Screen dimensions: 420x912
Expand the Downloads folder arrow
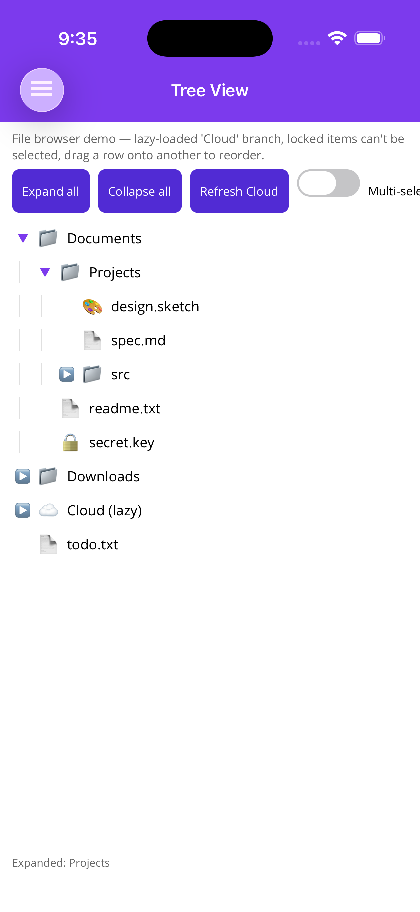[23, 476]
